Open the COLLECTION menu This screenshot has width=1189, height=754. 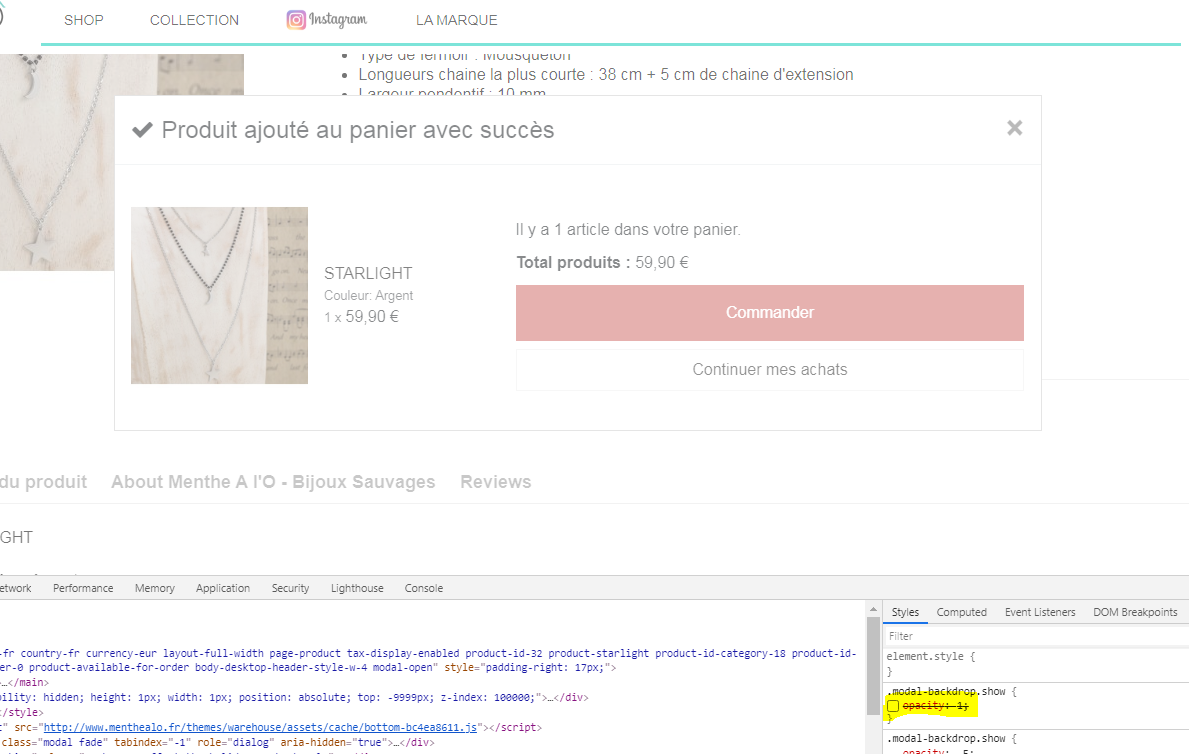[x=194, y=20]
